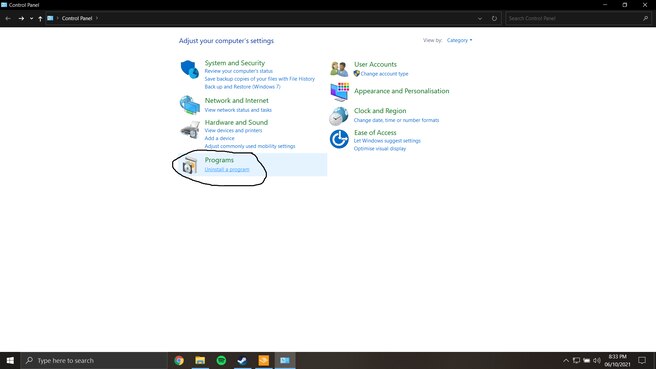Open System and Security category
Screen dimensions: 656x369
[x=235, y=63]
